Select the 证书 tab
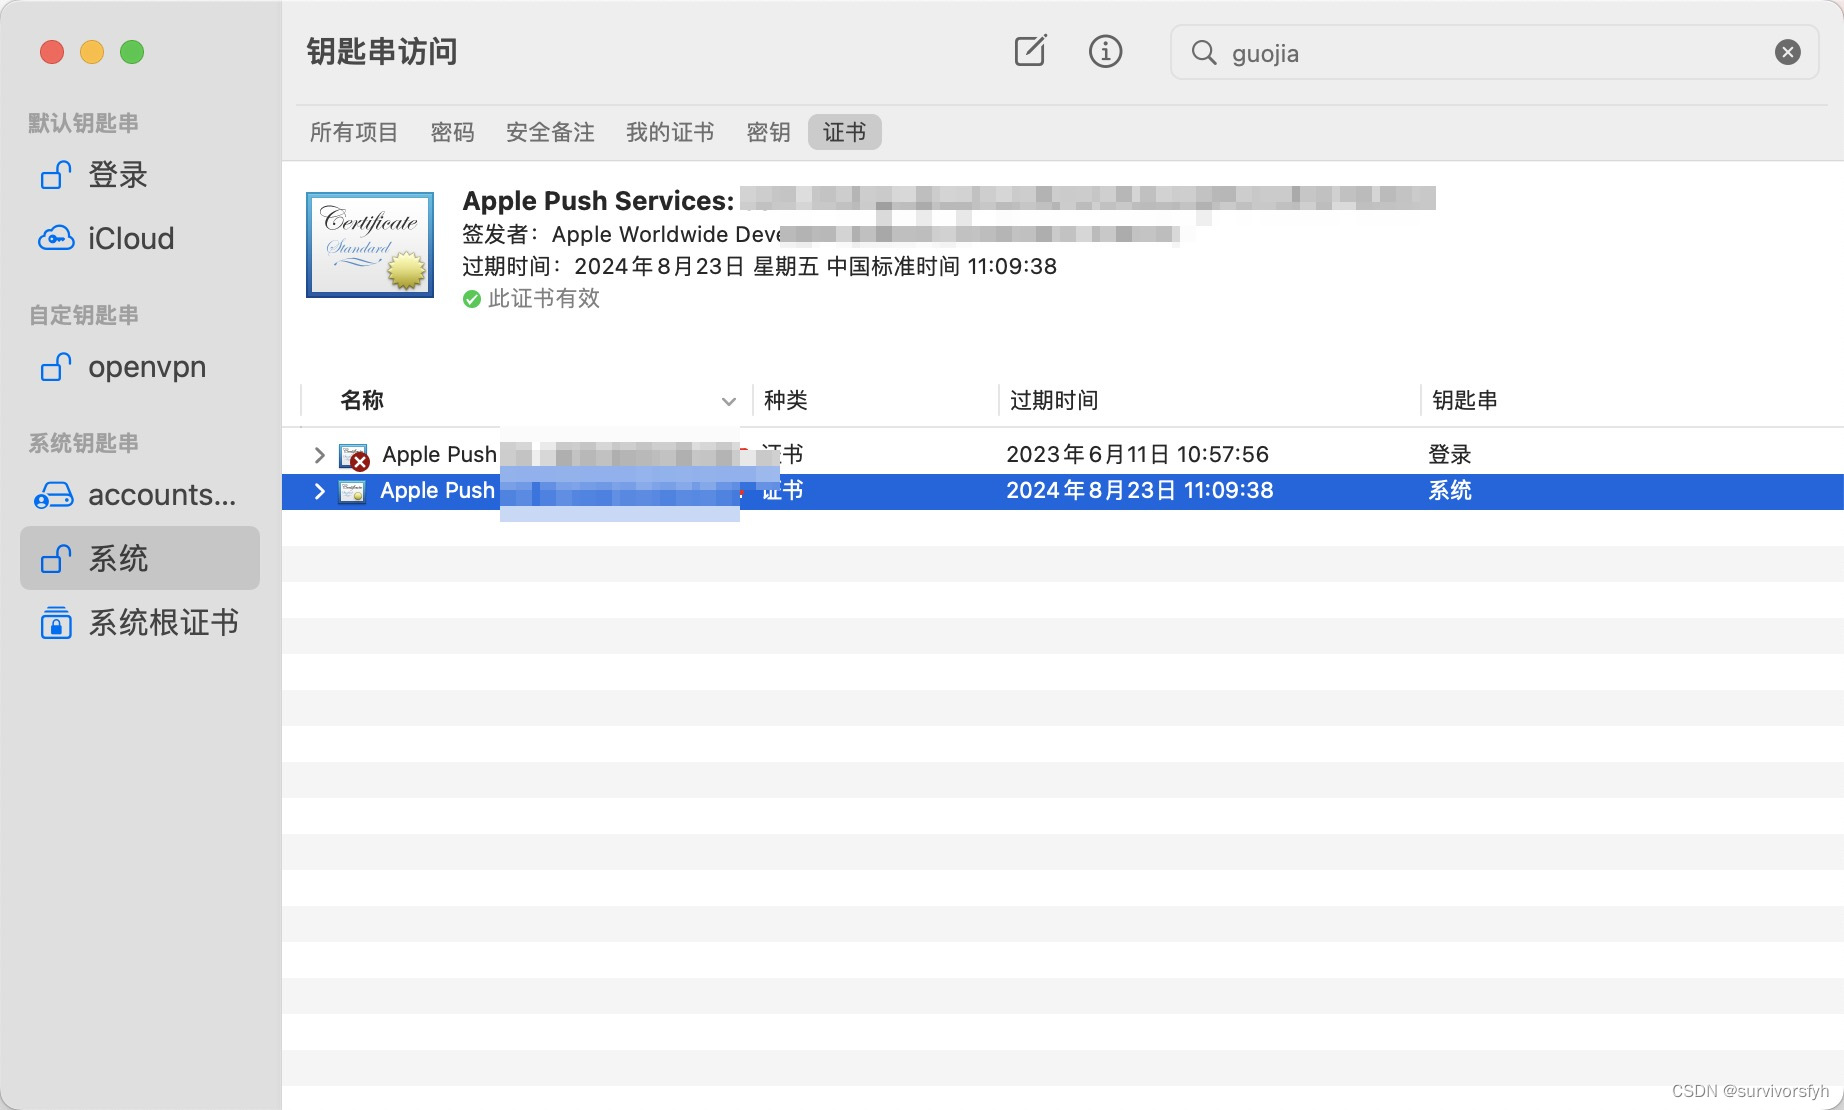The width and height of the screenshot is (1844, 1110). pyautogui.click(x=844, y=132)
